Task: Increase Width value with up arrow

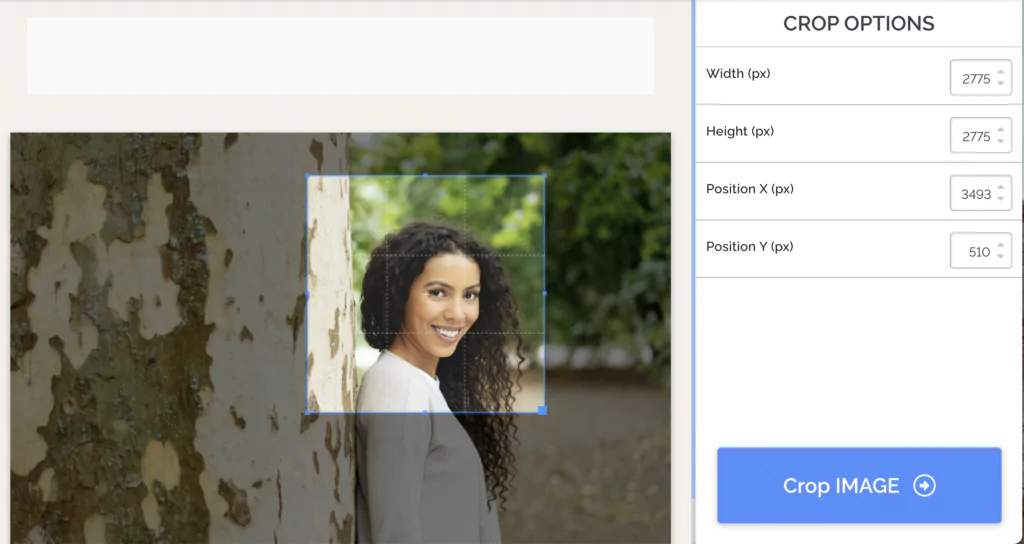Action: 1000,72
